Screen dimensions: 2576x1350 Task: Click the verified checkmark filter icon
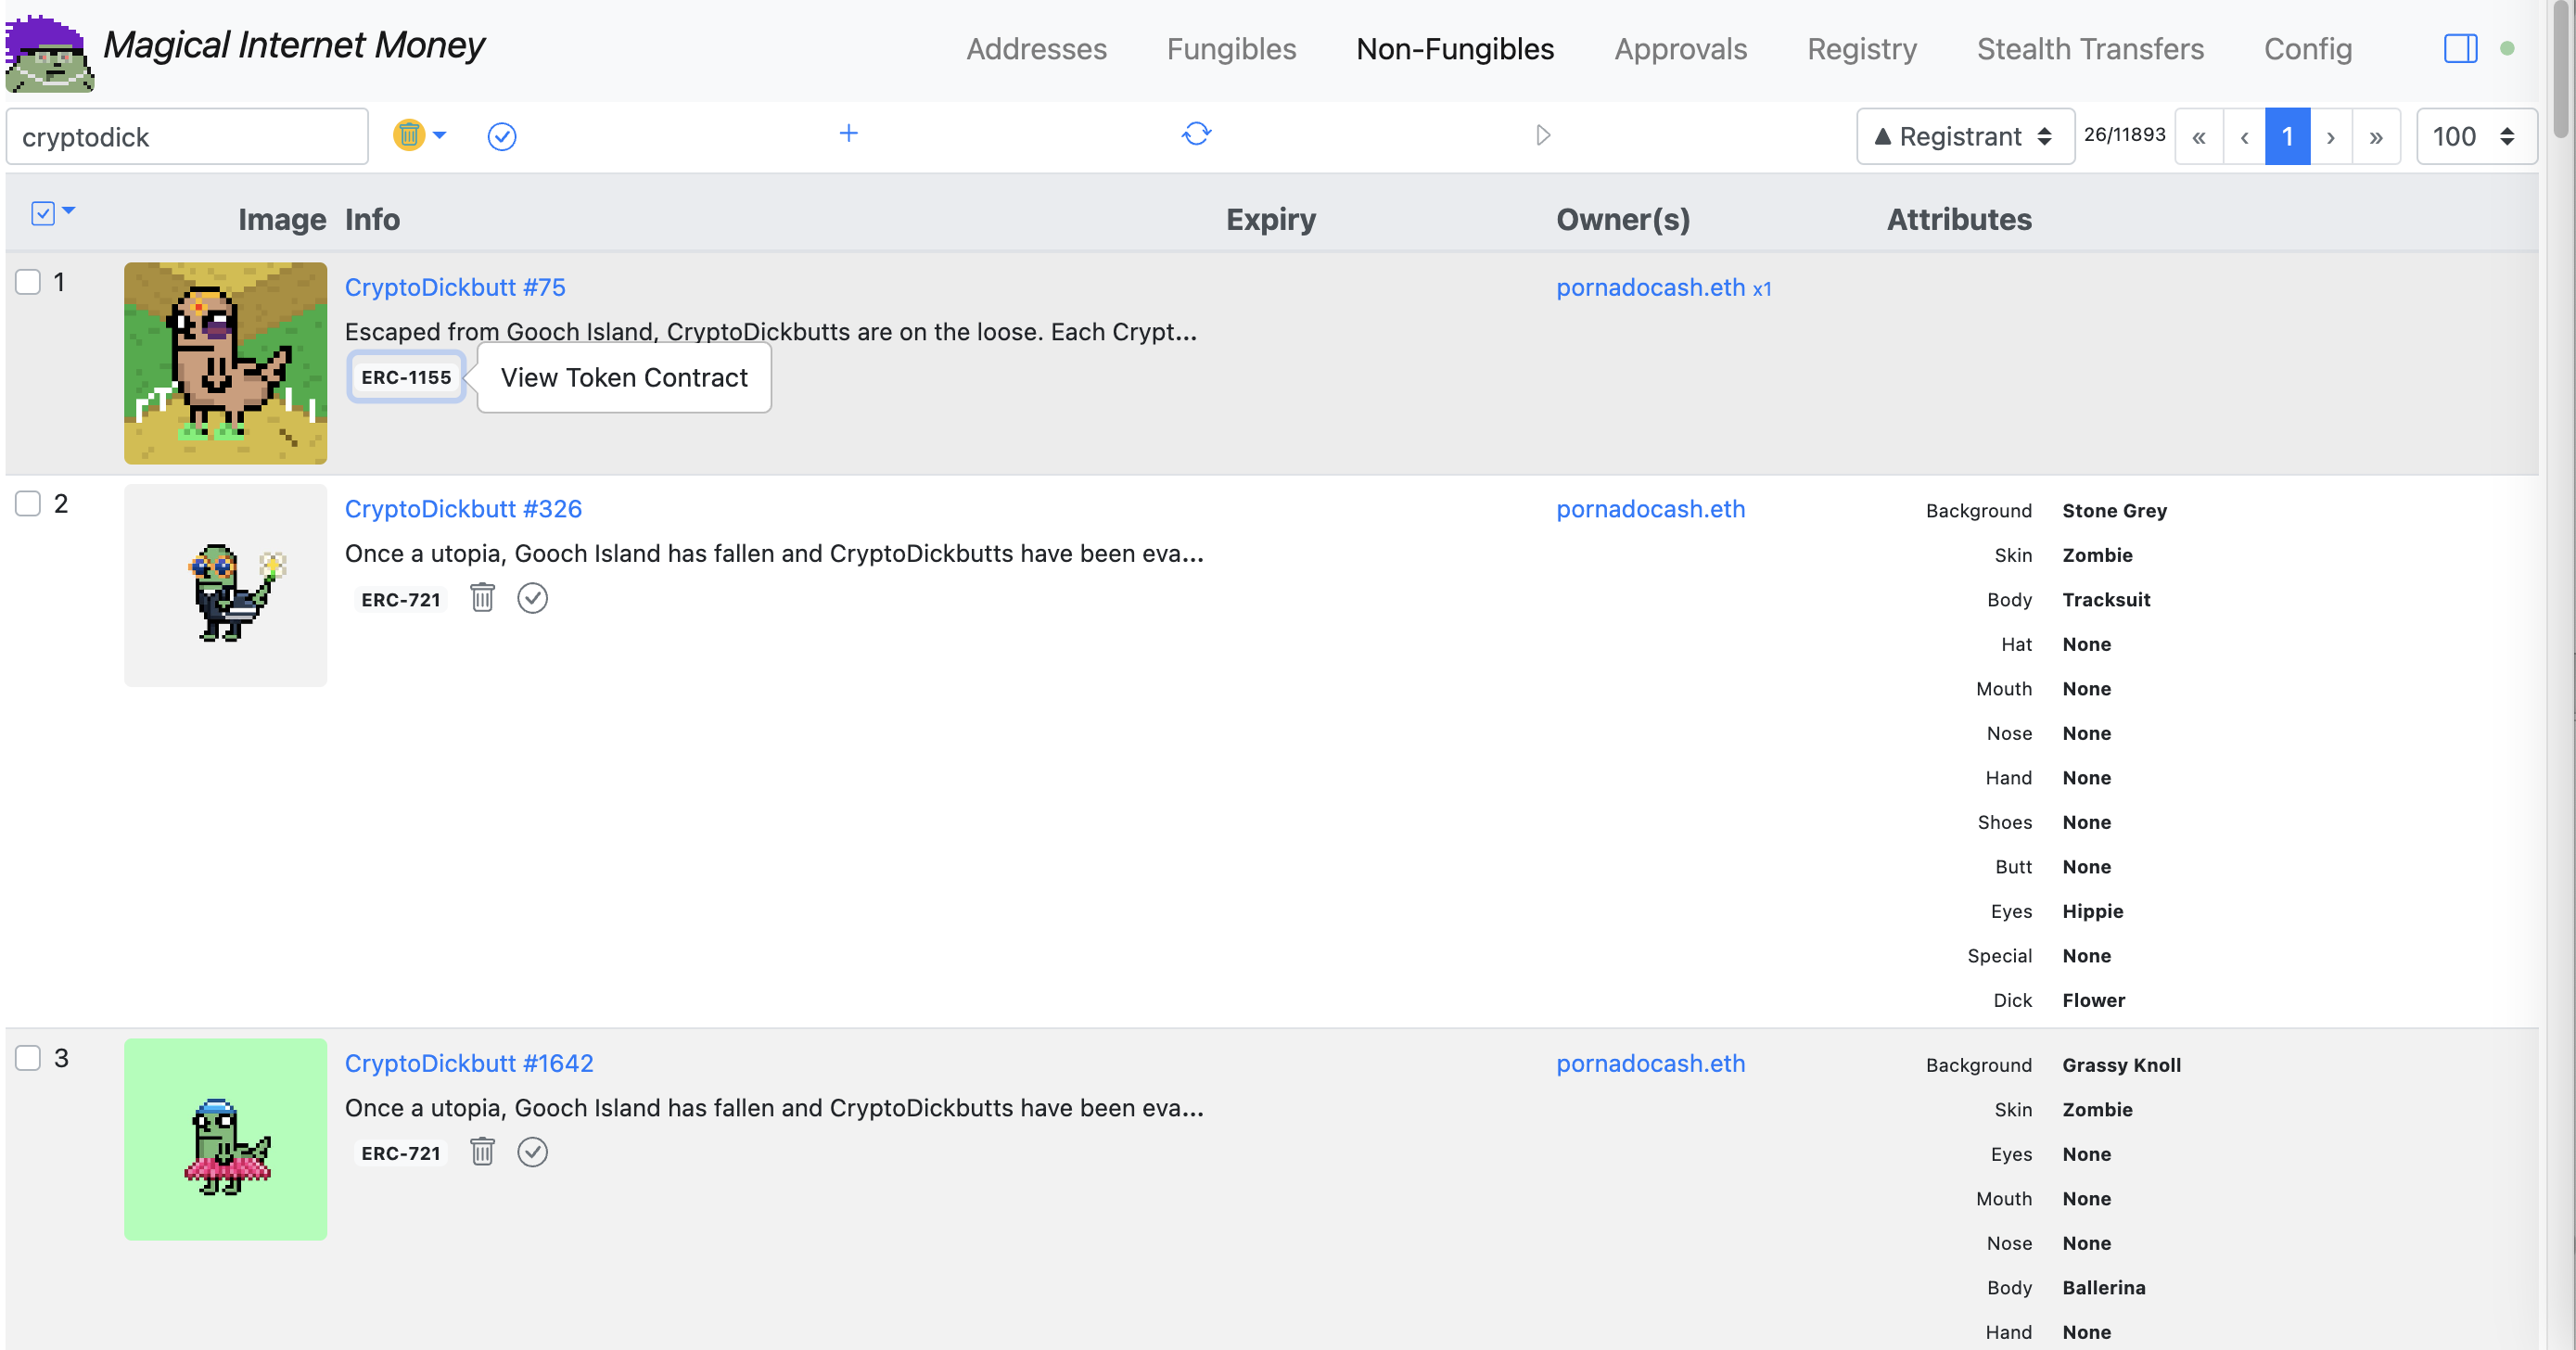pos(503,136)
